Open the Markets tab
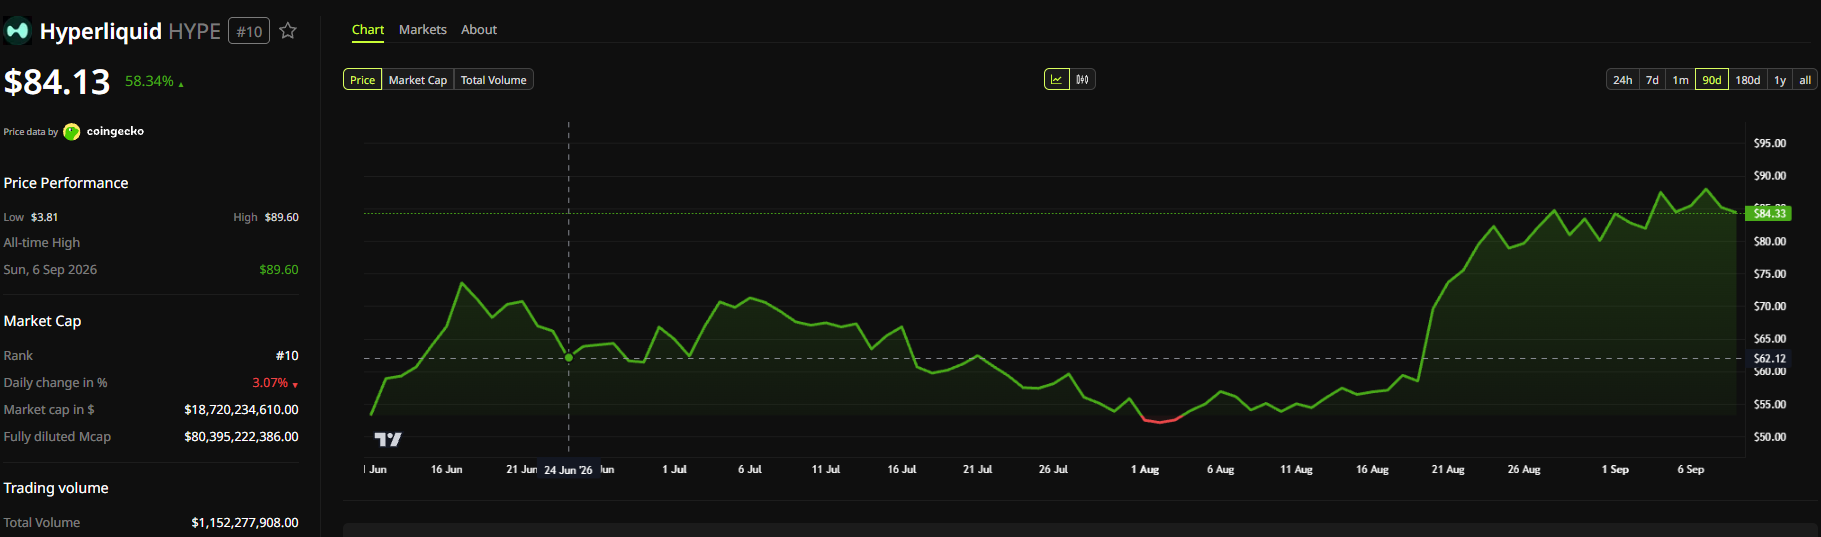The height and width of the screenshot is (537, 1821). point(423,30)
